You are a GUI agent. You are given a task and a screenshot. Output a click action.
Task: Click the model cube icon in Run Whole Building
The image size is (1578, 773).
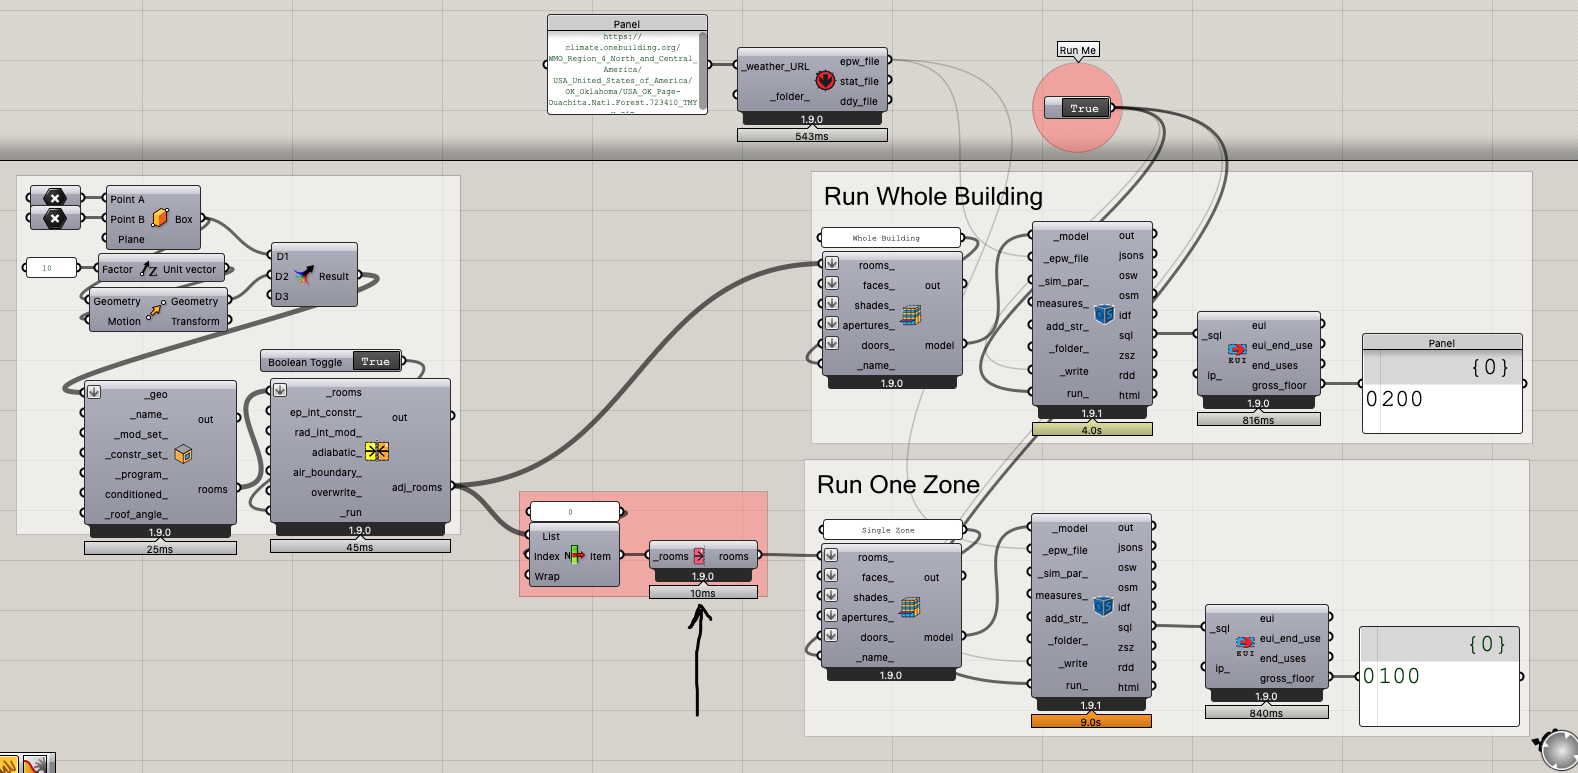coord(910,316)
